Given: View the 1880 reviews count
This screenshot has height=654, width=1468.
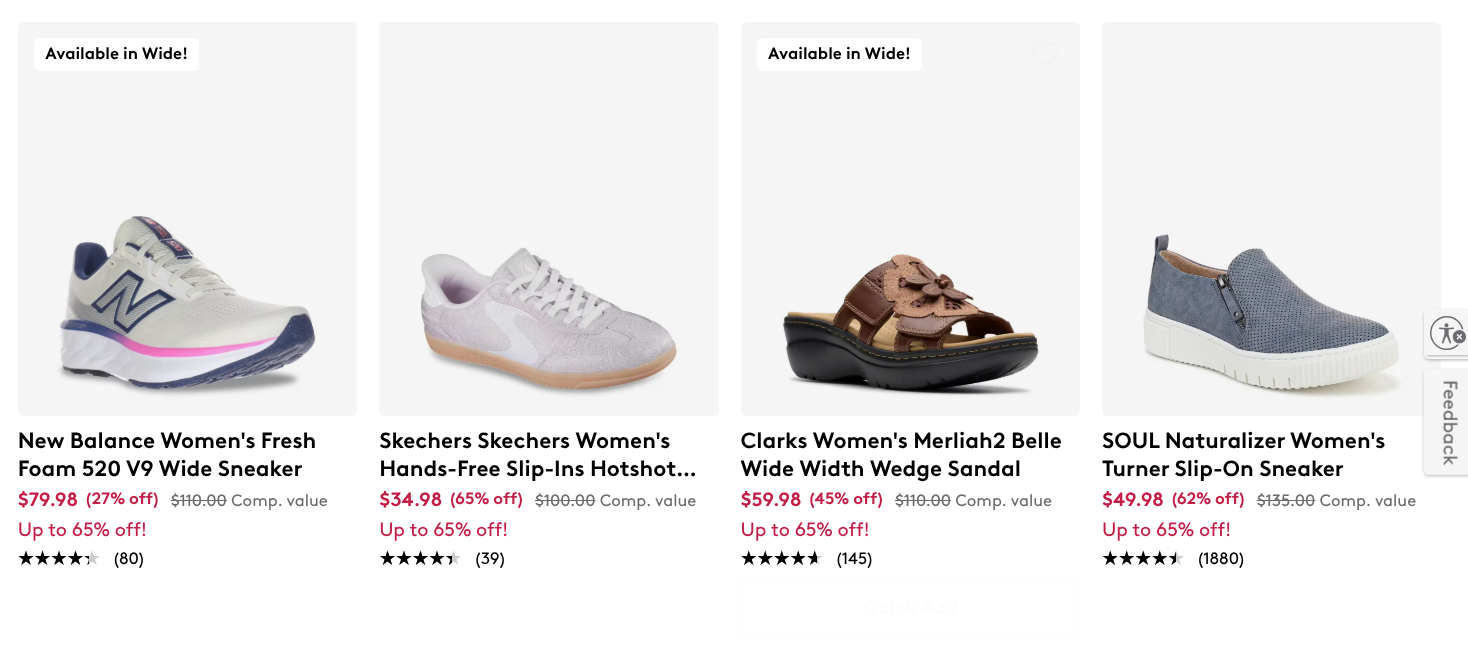Looking at the screenshot, I should [1221, 559].
